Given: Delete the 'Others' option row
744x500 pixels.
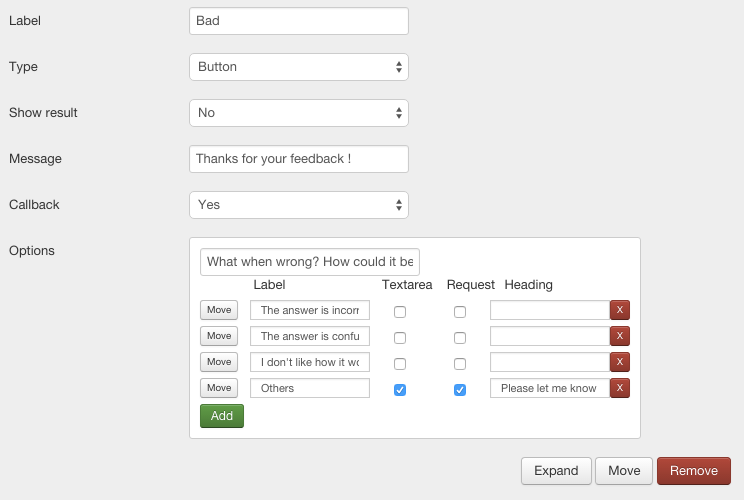Looking at the screenshot, I should pyautogui.click(x=620, y=388).
